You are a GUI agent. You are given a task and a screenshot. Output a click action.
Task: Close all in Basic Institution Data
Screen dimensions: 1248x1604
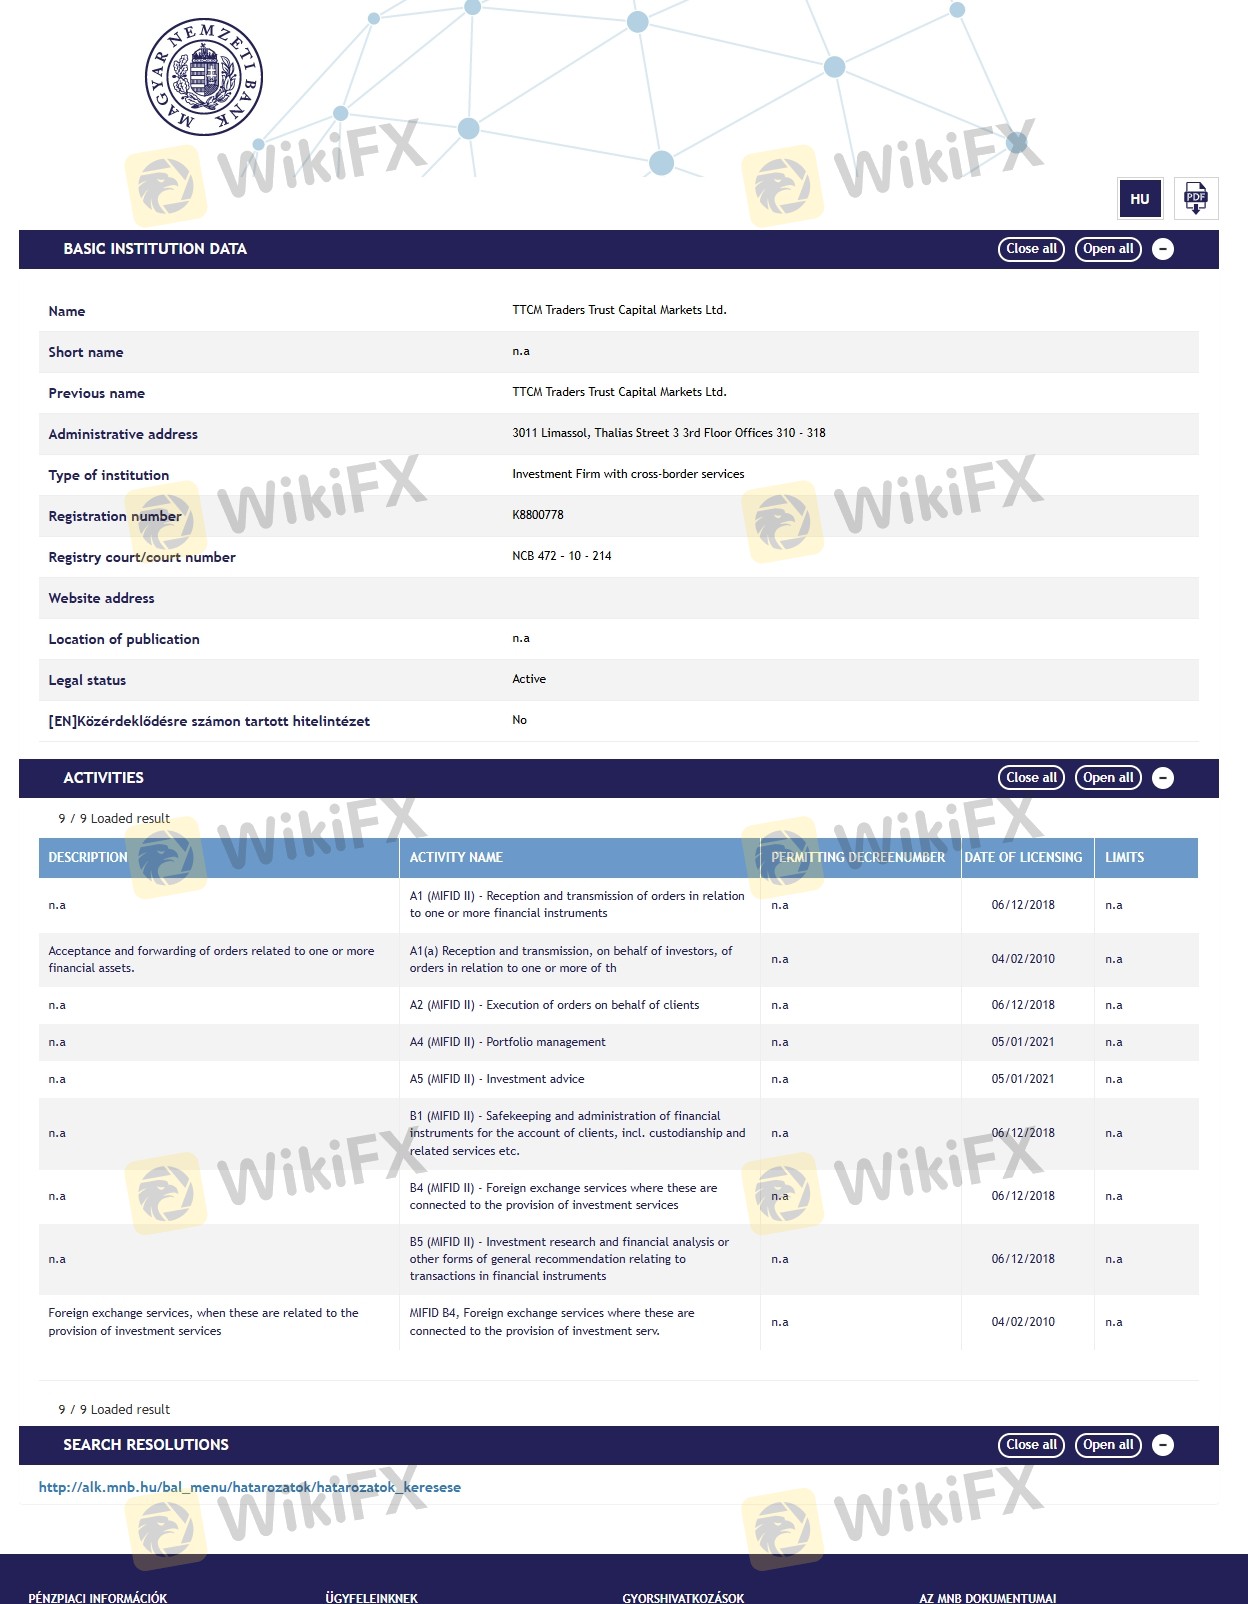(1031, 249)
